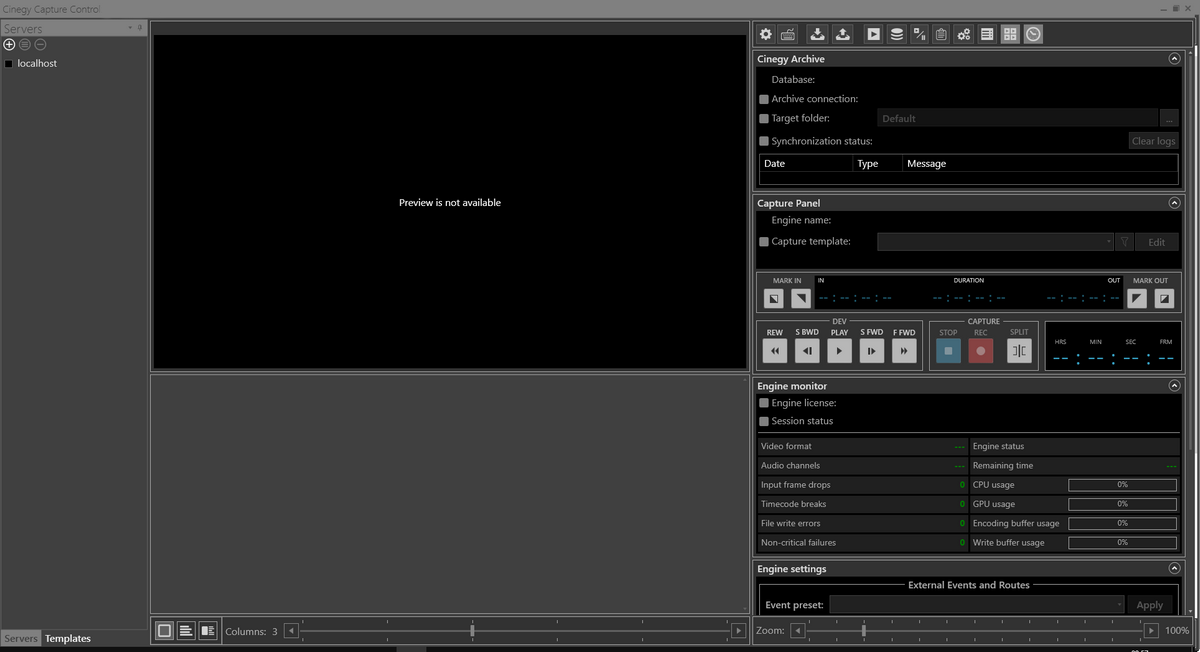Collapse the Engine settings section
Image resolution: width=1200 pixels, height=652 pixels.
[x=1174, y=568]
